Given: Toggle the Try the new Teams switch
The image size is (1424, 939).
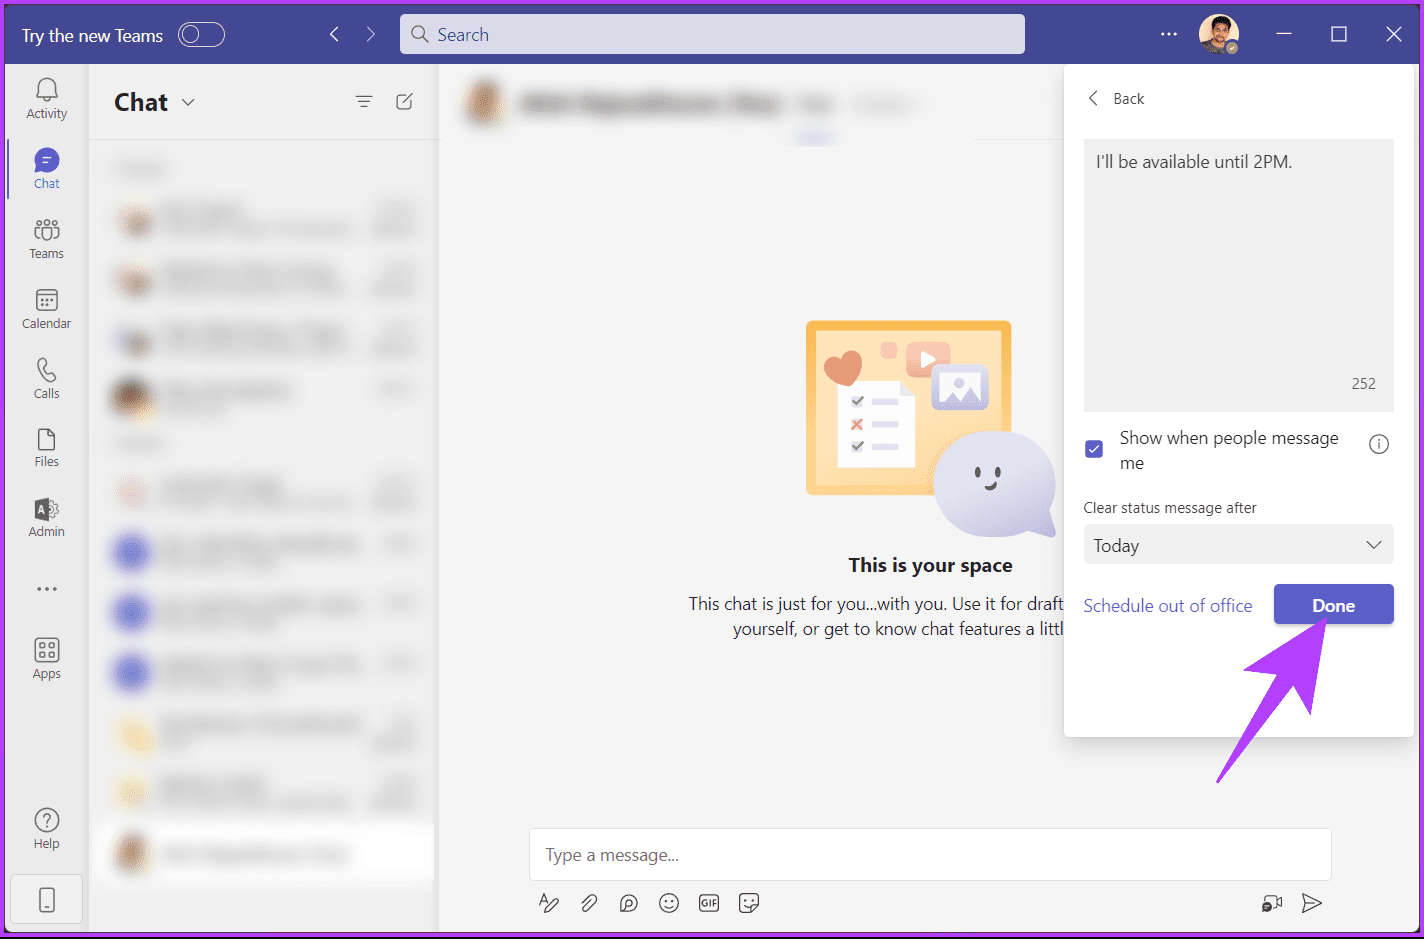Looking at the screenshot, I should pyautogui.click(x=201, y=34).
